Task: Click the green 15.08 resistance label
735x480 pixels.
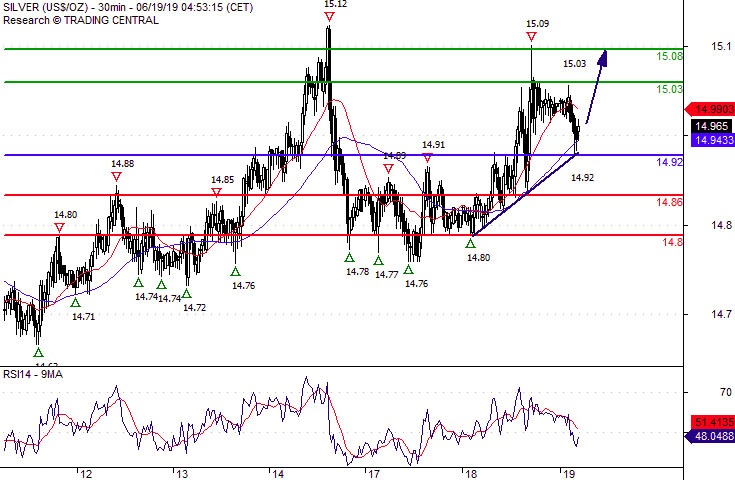Action: point(669,56)
